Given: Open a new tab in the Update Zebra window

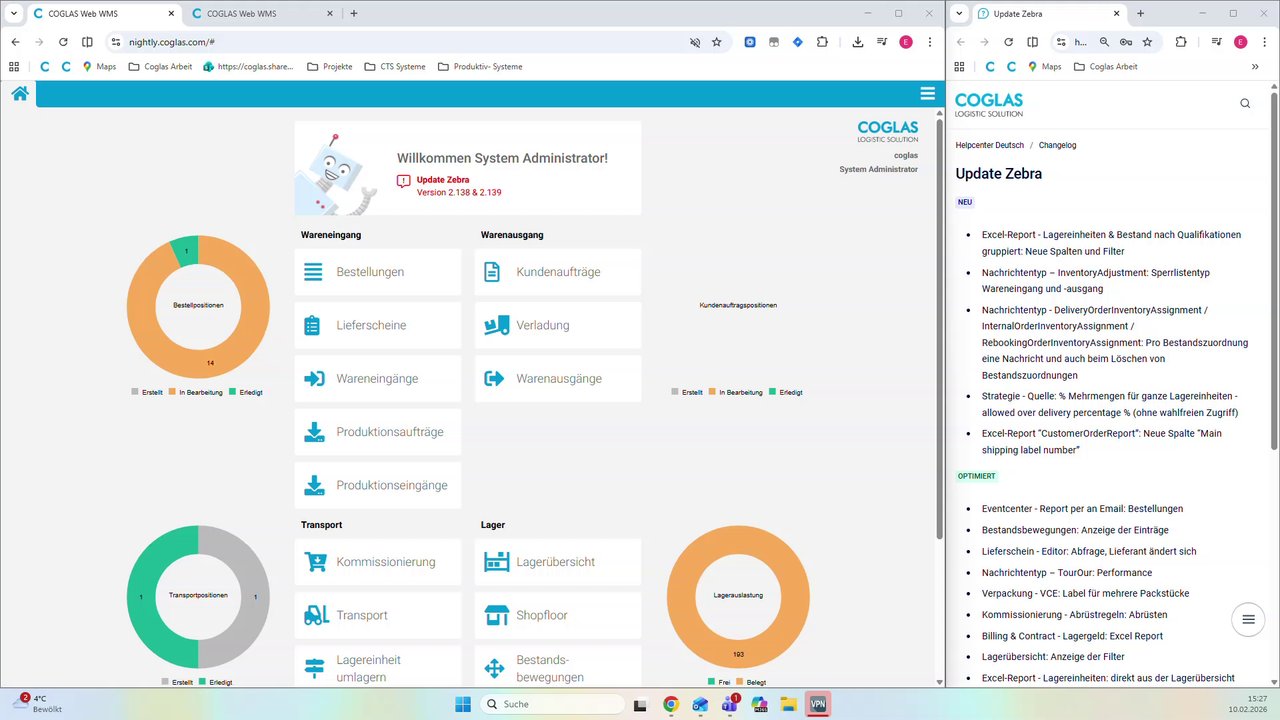Looking at the screenshot, I should coord(1141,14).
